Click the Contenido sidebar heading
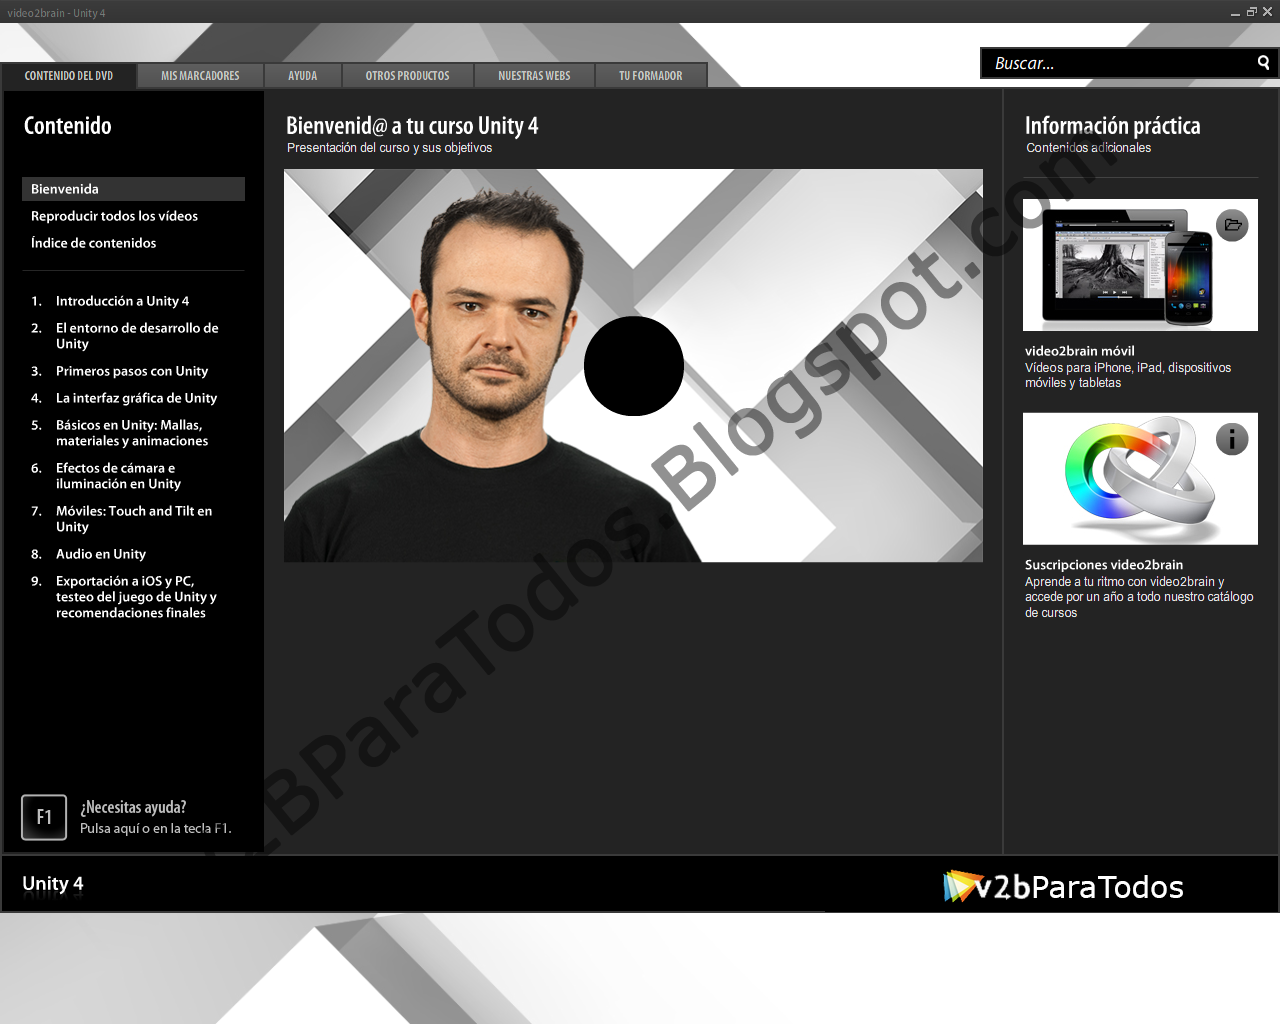This screenshot has height=1024, width=1280. click(67, 126)
